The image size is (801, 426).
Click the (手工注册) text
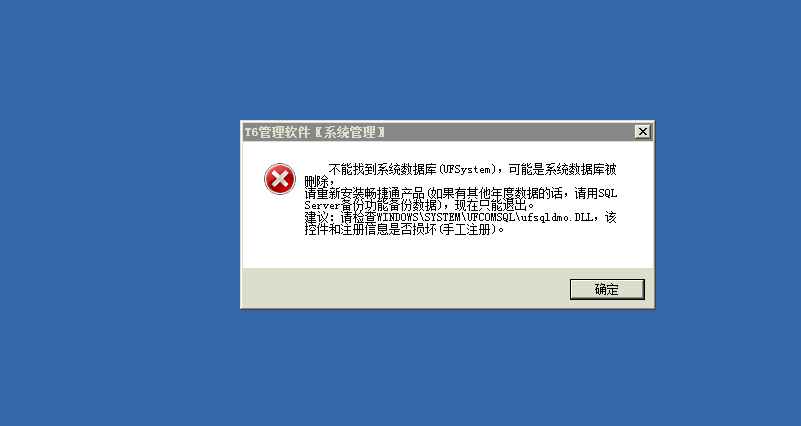point(468,230)
